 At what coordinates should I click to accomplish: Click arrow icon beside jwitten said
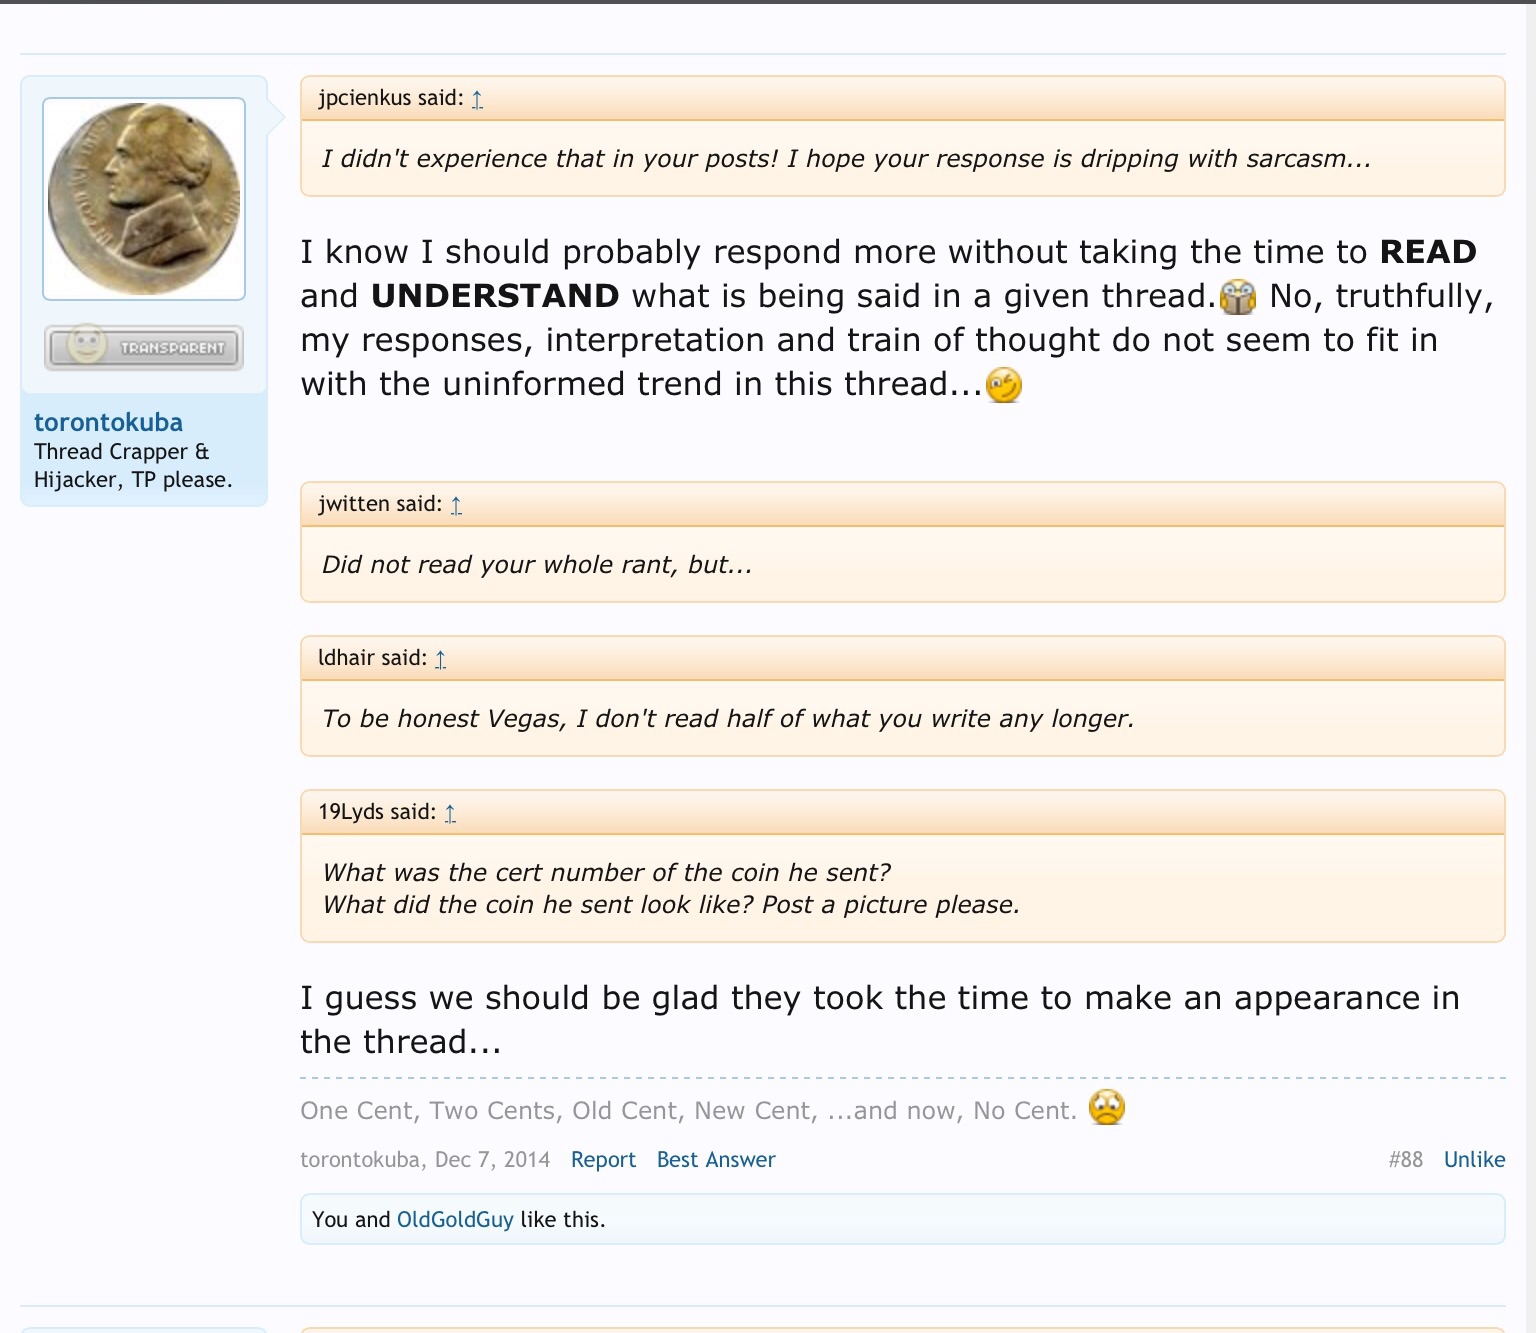pos(456,505)
